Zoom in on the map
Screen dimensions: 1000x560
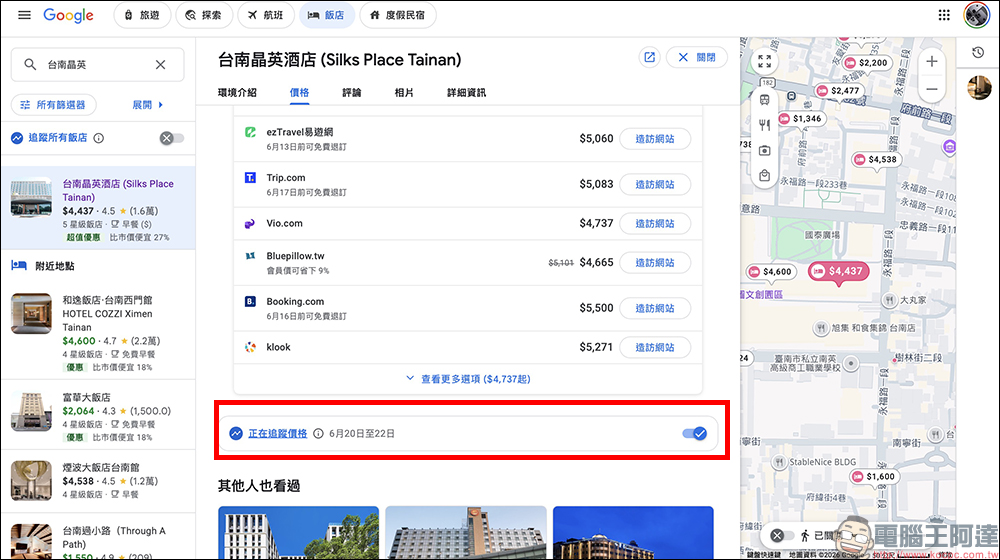pos(932,61)
